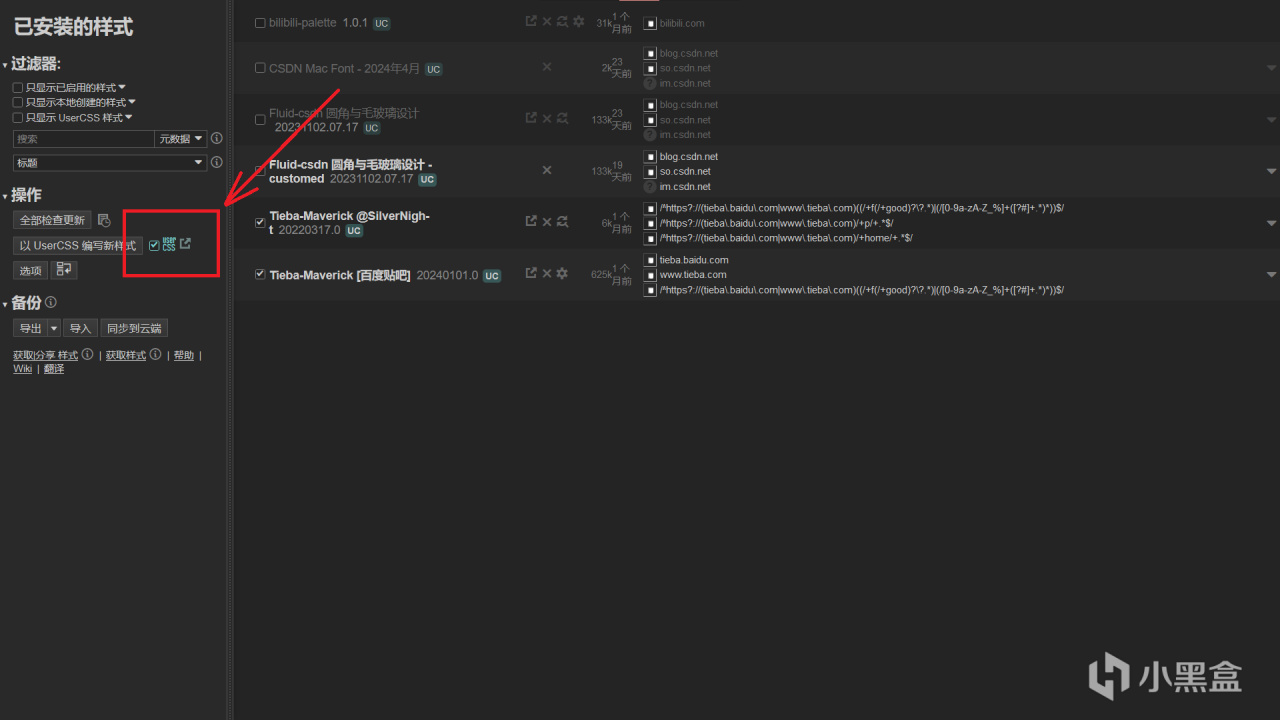Image resolution: width=1280 pixels, height=720 pixels.
Task: Click the info icon beside the 元数据 dropdown
Action: [x=217, y=139]
